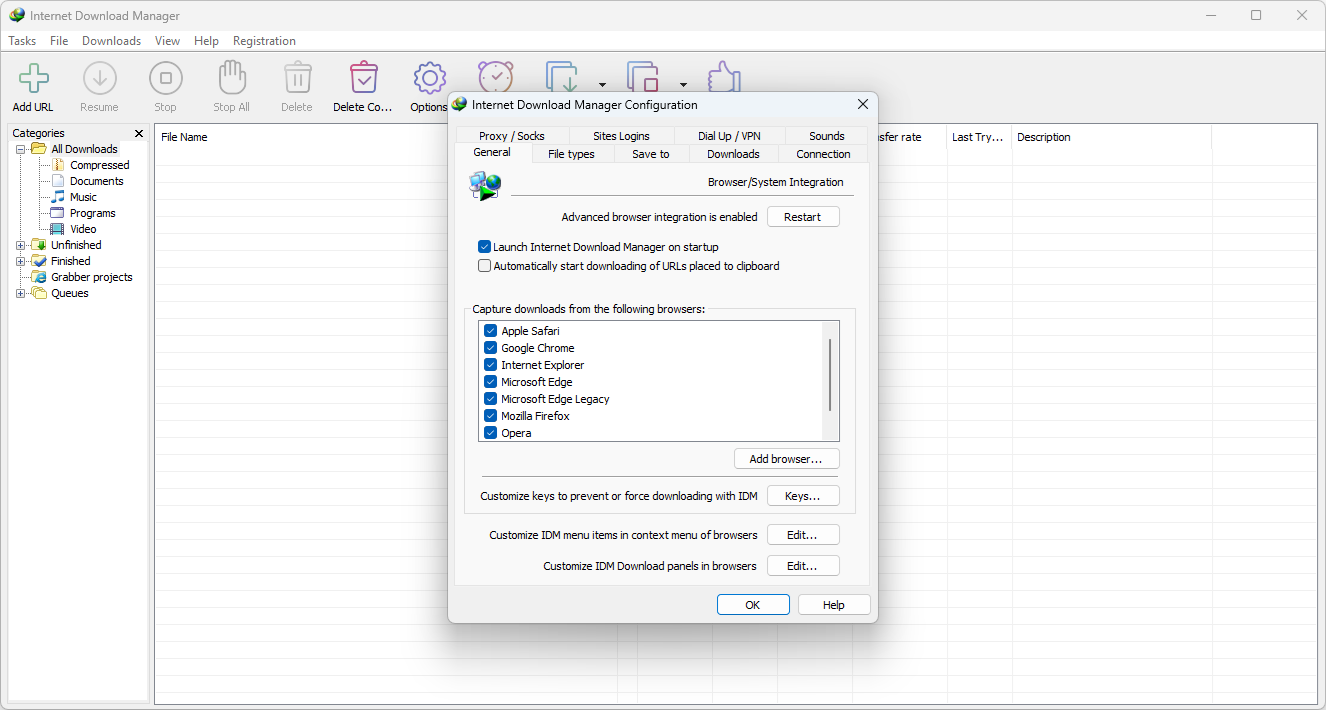Uncheck Mozilla Firefox browser
Image resolution: width=1326 pixels, height=710 pixels.
491,416
